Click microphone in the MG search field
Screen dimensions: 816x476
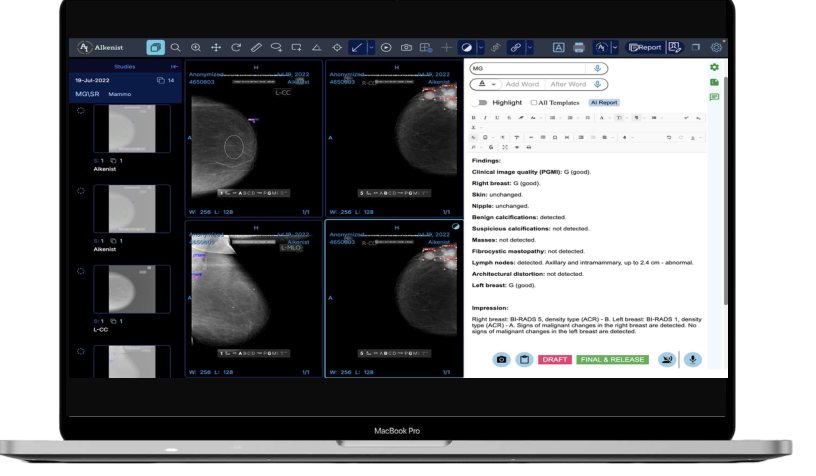pos(597,68)
